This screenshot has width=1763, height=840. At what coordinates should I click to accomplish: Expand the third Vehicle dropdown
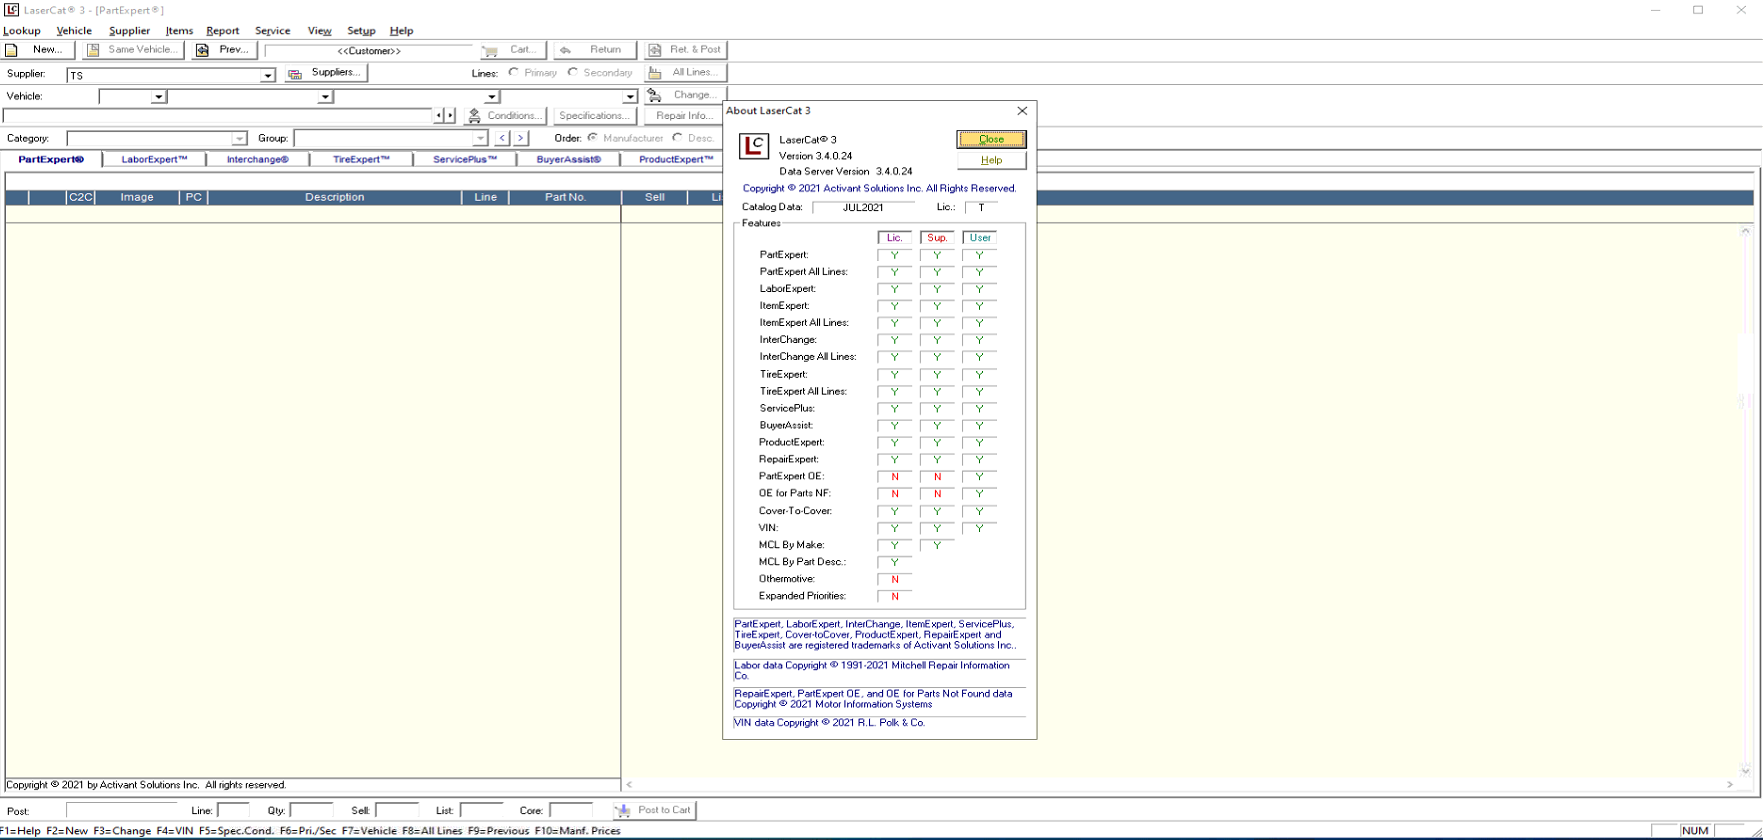492,97
